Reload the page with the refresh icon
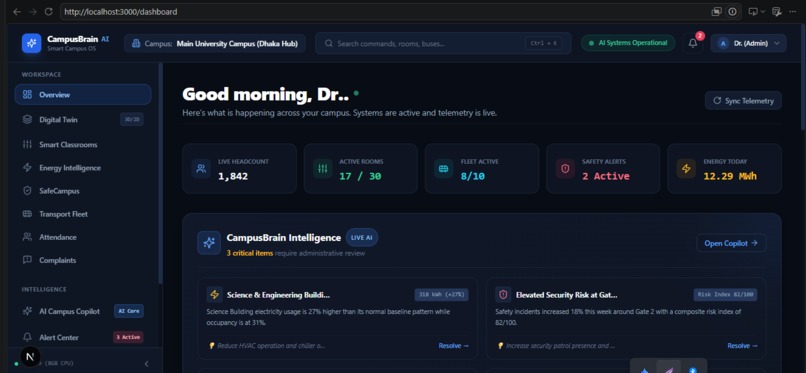 pyautogui.click(x=48, y=11)
